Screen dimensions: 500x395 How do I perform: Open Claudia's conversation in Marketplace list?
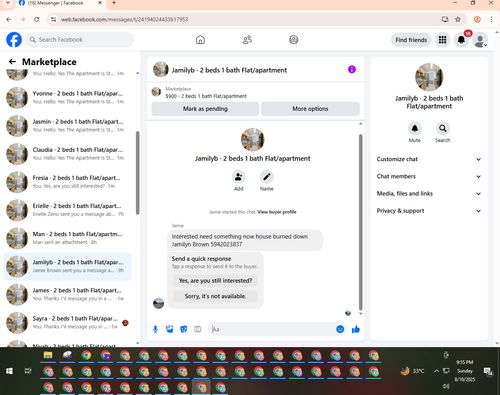click(68, 154)
